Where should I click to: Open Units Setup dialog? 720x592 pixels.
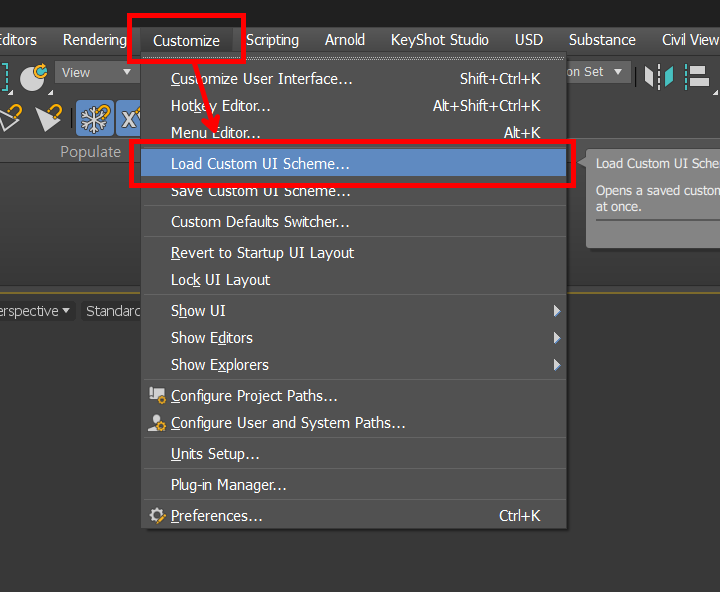click(x=354, y=454)
